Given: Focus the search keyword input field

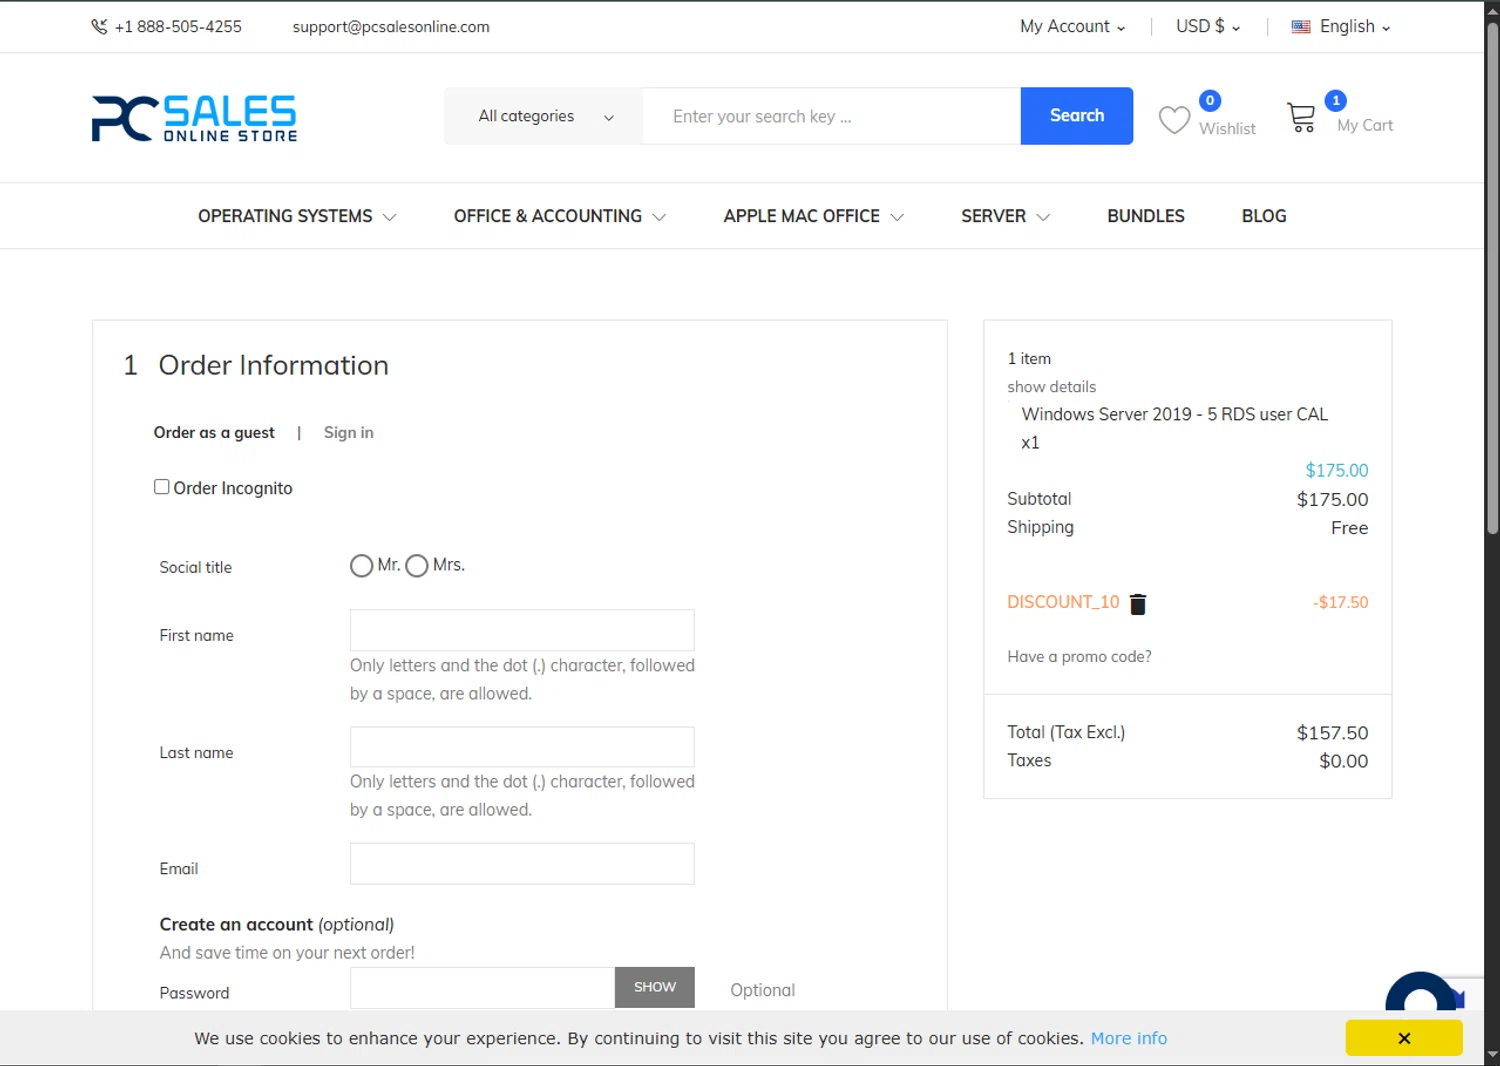Looking at the screenshot, I should (x=831, y=116).
